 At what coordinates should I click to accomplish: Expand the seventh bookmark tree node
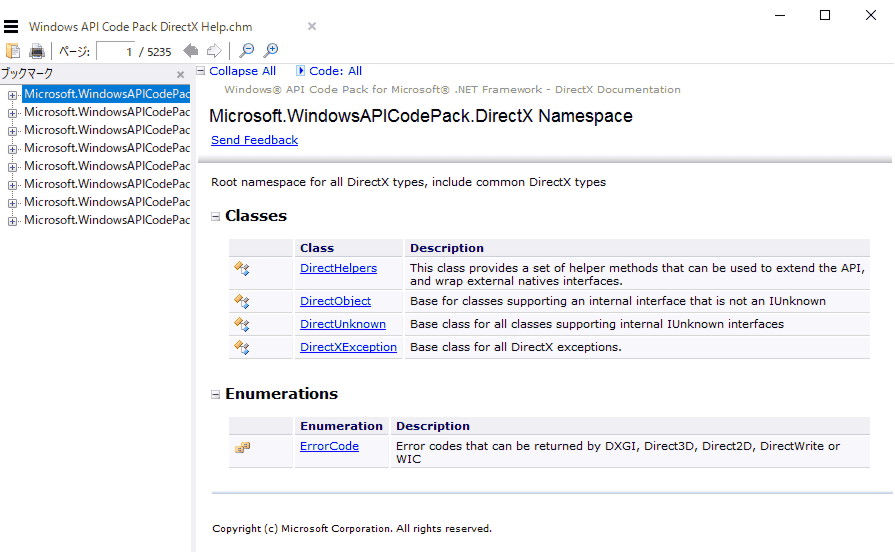click(12, 203)
